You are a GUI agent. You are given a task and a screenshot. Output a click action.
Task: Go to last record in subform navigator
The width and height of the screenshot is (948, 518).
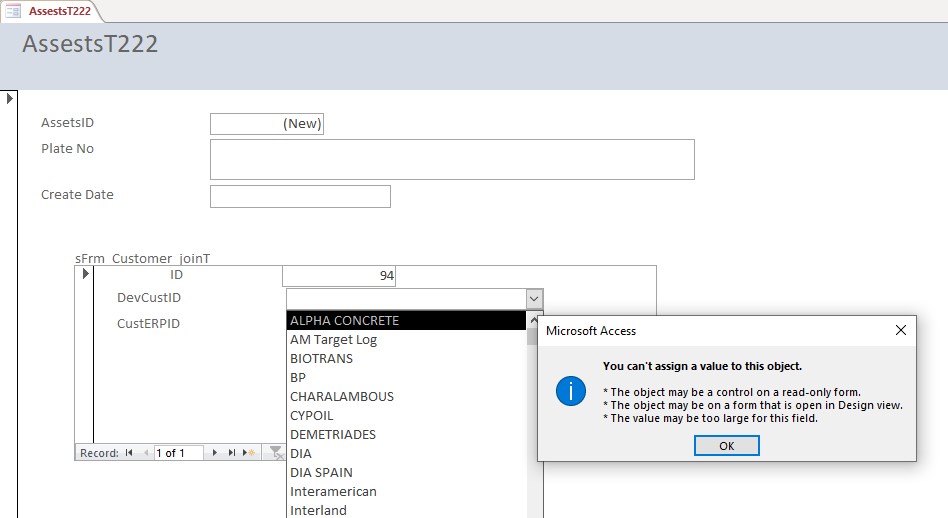pyautogui.click(x=232, y=453)
